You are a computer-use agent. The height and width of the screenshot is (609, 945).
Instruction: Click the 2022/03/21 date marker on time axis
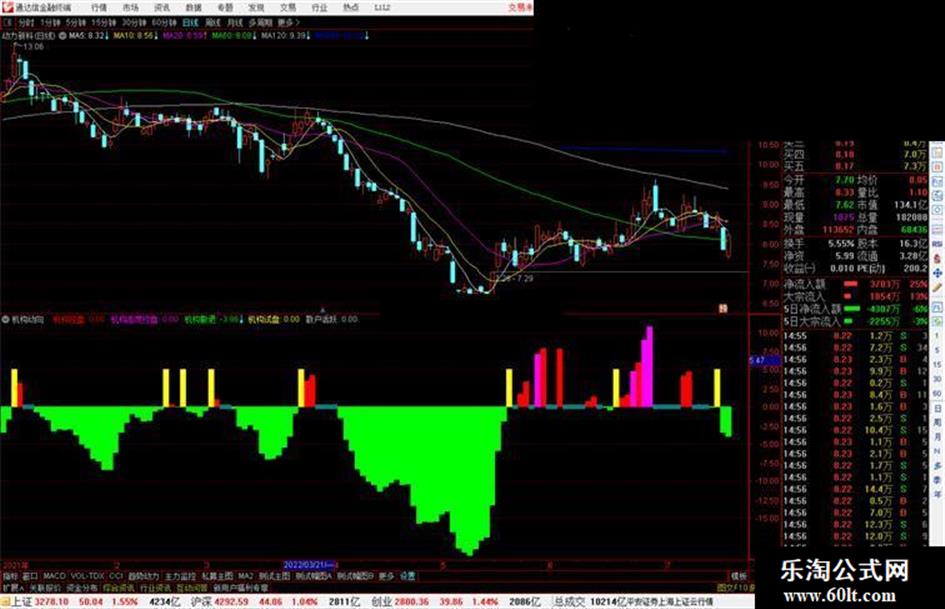[x=310, y=565]
